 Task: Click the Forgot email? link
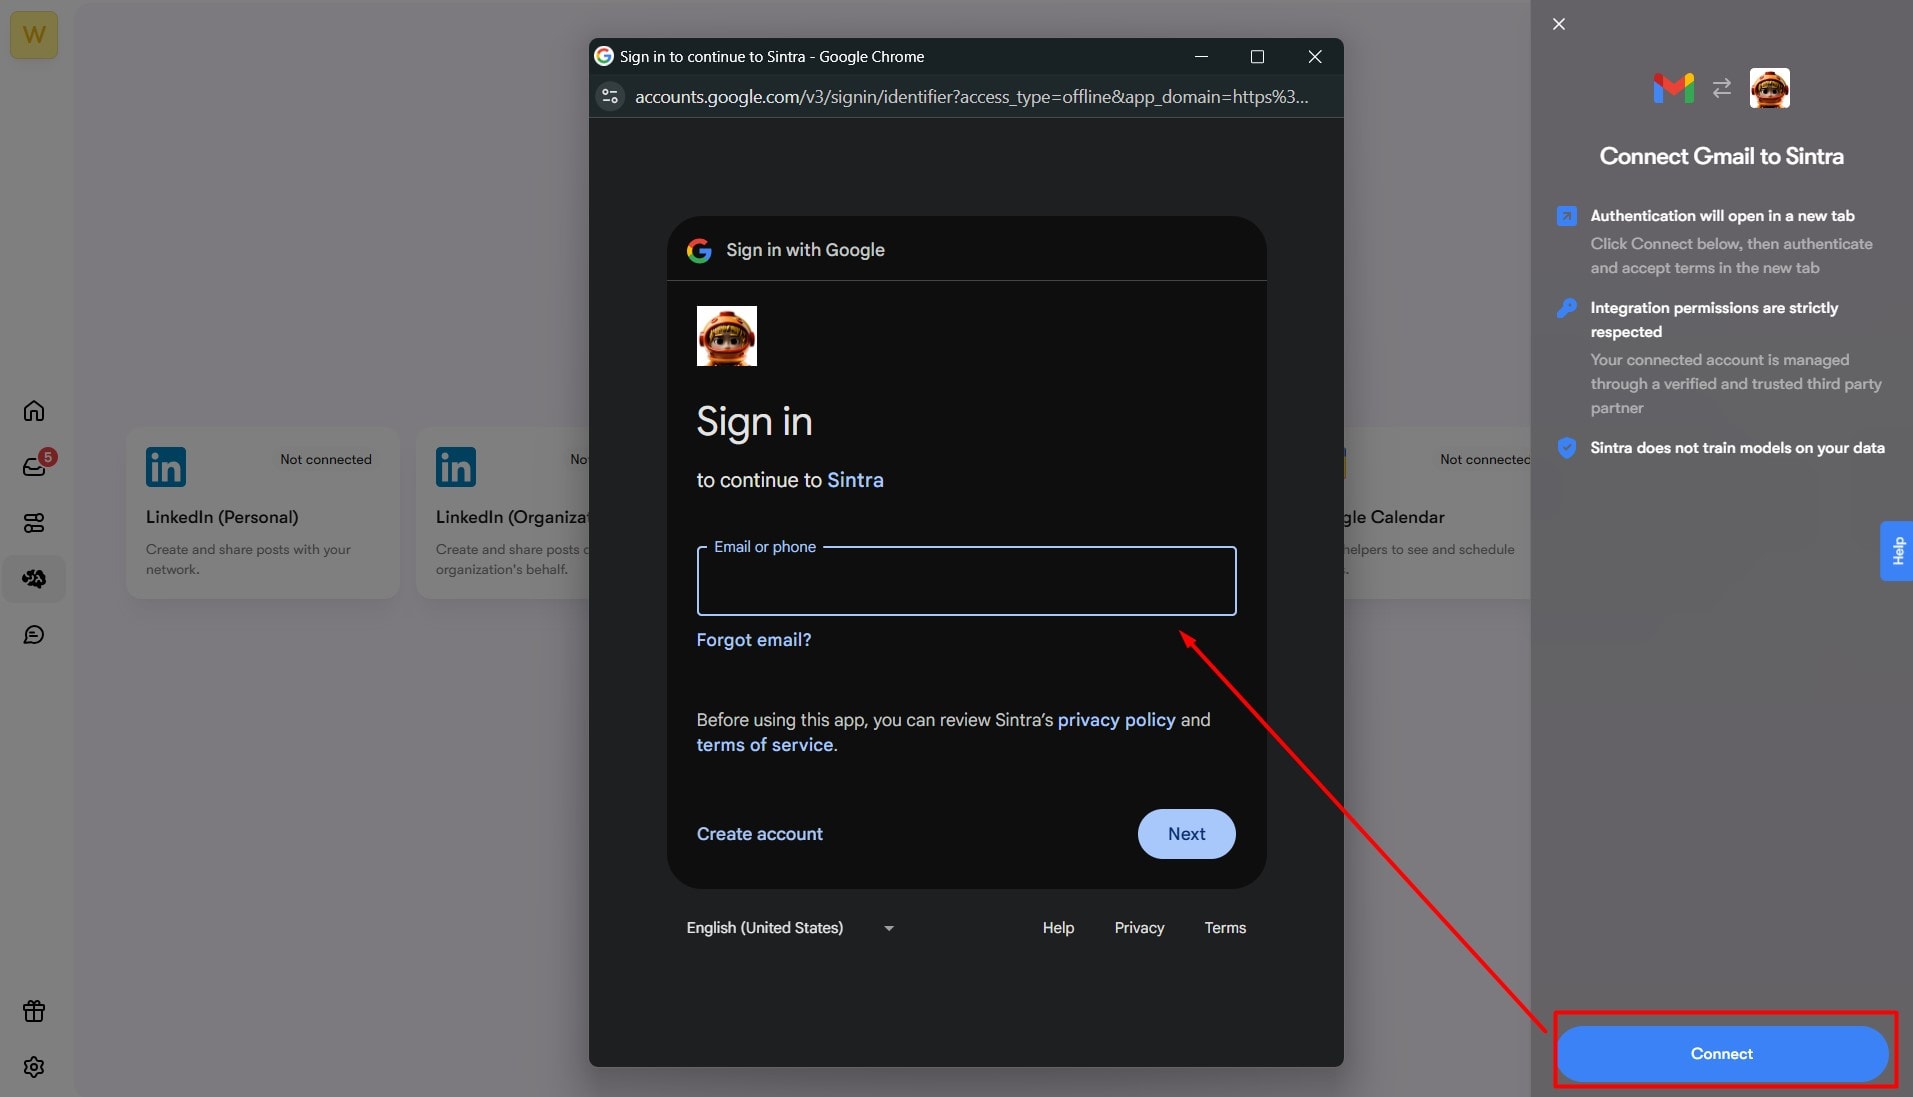click(753, 639)
